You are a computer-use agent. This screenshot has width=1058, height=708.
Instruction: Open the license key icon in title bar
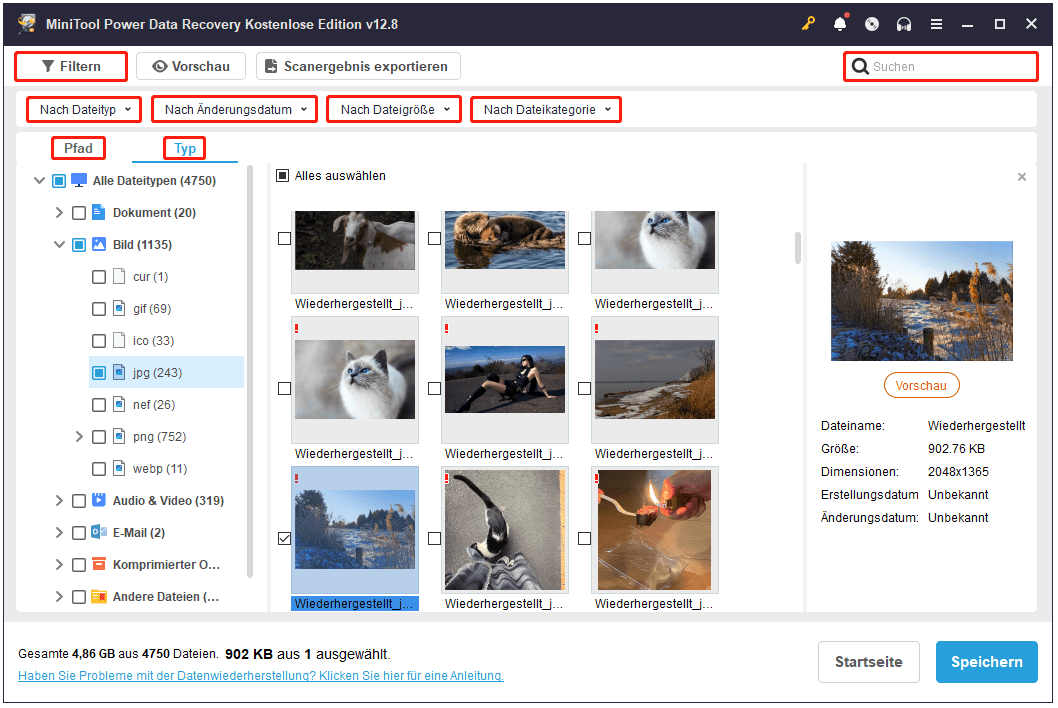pos(808,23)
